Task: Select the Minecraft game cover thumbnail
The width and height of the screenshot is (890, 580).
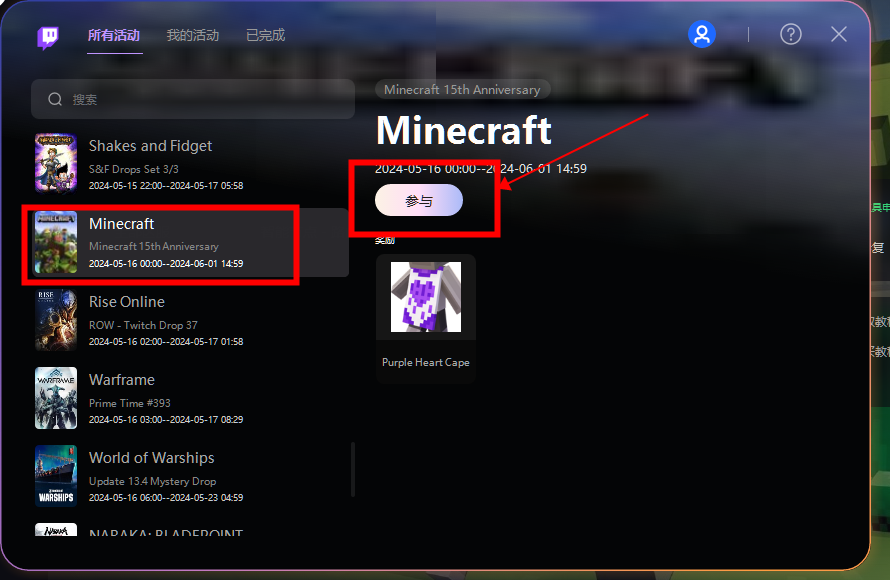Action: coord(56,242)
